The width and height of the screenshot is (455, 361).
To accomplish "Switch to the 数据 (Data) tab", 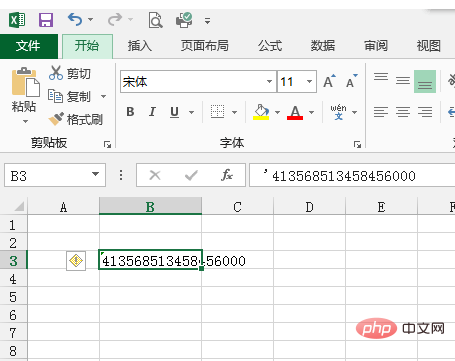I will [x=323, y=46].
